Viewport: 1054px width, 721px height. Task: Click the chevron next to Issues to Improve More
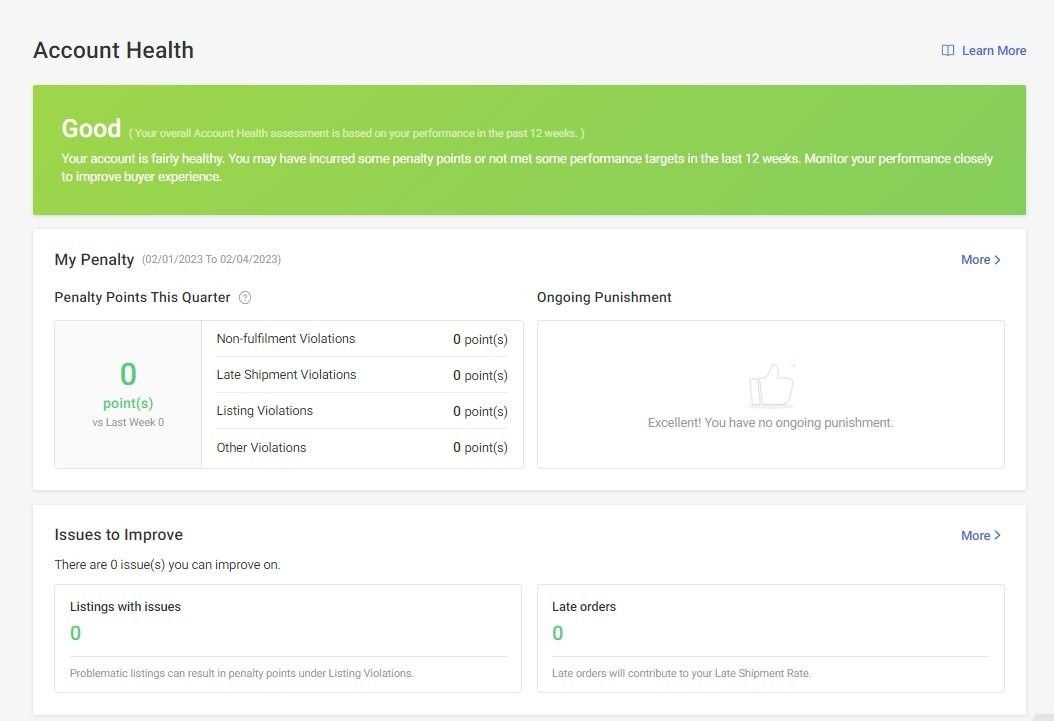[997, 536]
